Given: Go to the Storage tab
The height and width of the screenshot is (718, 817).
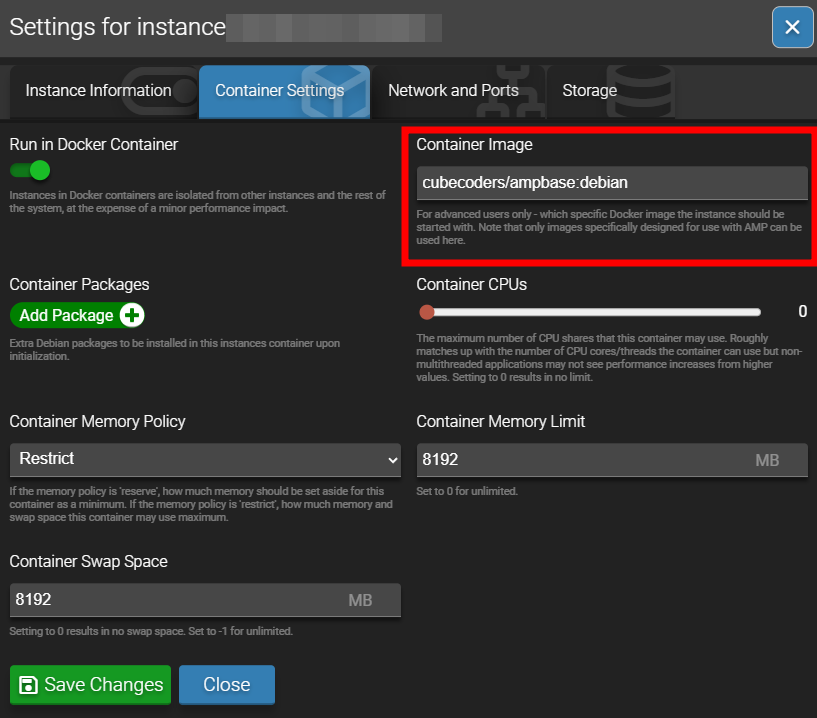Looking at the screenshot, I should click(x=589, y=91).
